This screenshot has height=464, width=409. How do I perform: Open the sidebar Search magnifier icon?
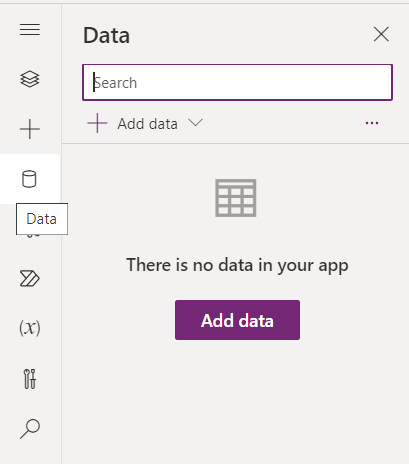point(30,429)
